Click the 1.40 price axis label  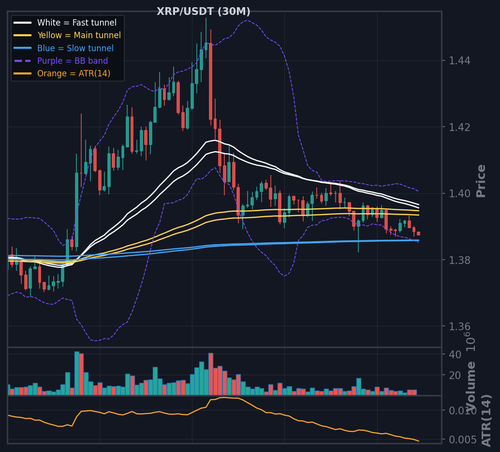point(460,193)
